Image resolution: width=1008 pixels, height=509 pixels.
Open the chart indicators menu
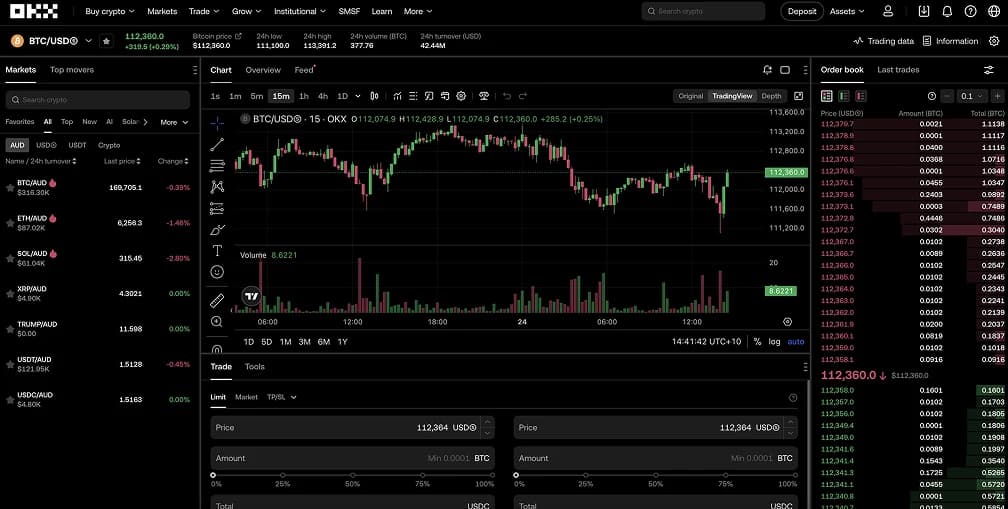pos(397,96)
